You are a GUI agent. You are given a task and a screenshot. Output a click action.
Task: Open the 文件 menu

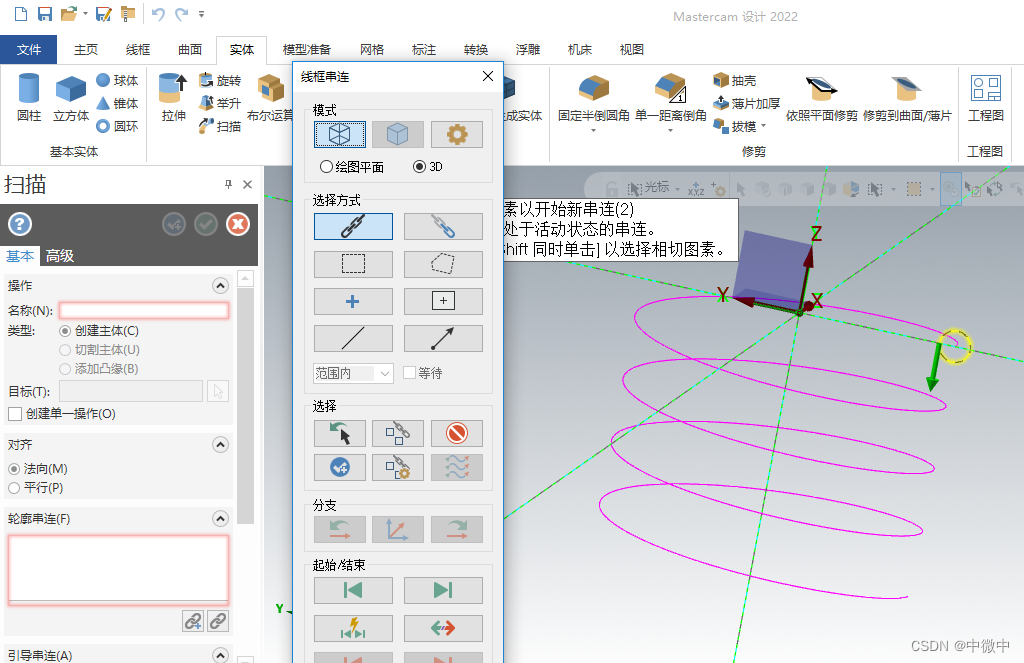tap(29, 50)
